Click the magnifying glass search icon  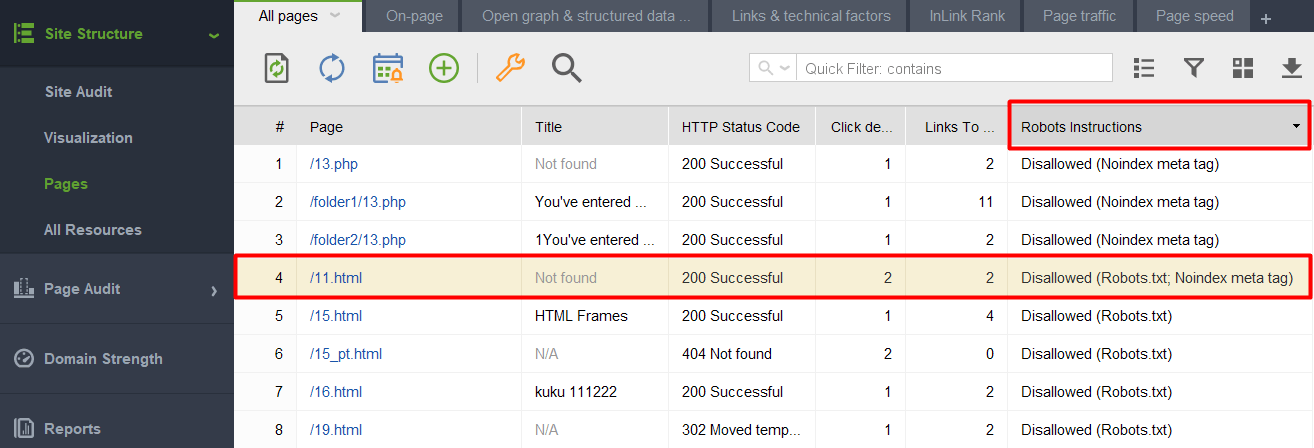point(566,68)
